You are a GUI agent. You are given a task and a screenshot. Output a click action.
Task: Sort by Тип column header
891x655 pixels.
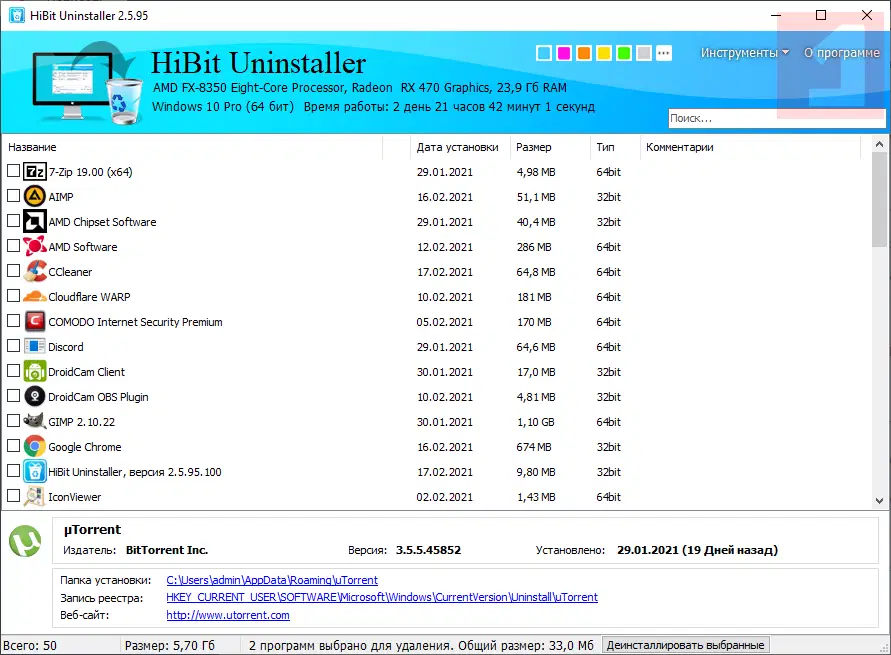click(615, 147)
